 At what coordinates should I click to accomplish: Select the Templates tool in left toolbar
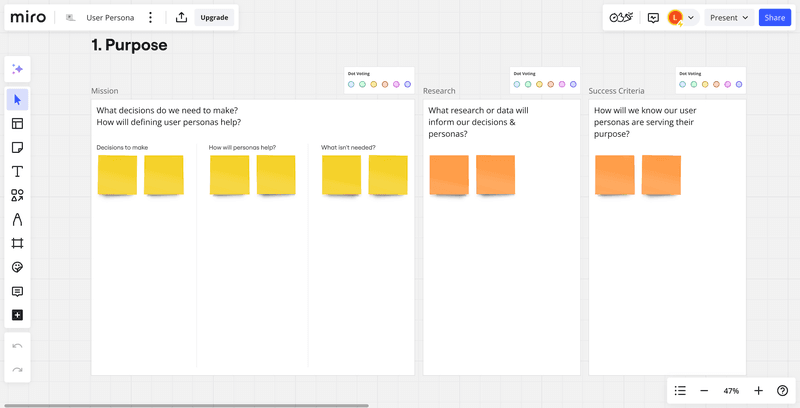pos(17,124)
